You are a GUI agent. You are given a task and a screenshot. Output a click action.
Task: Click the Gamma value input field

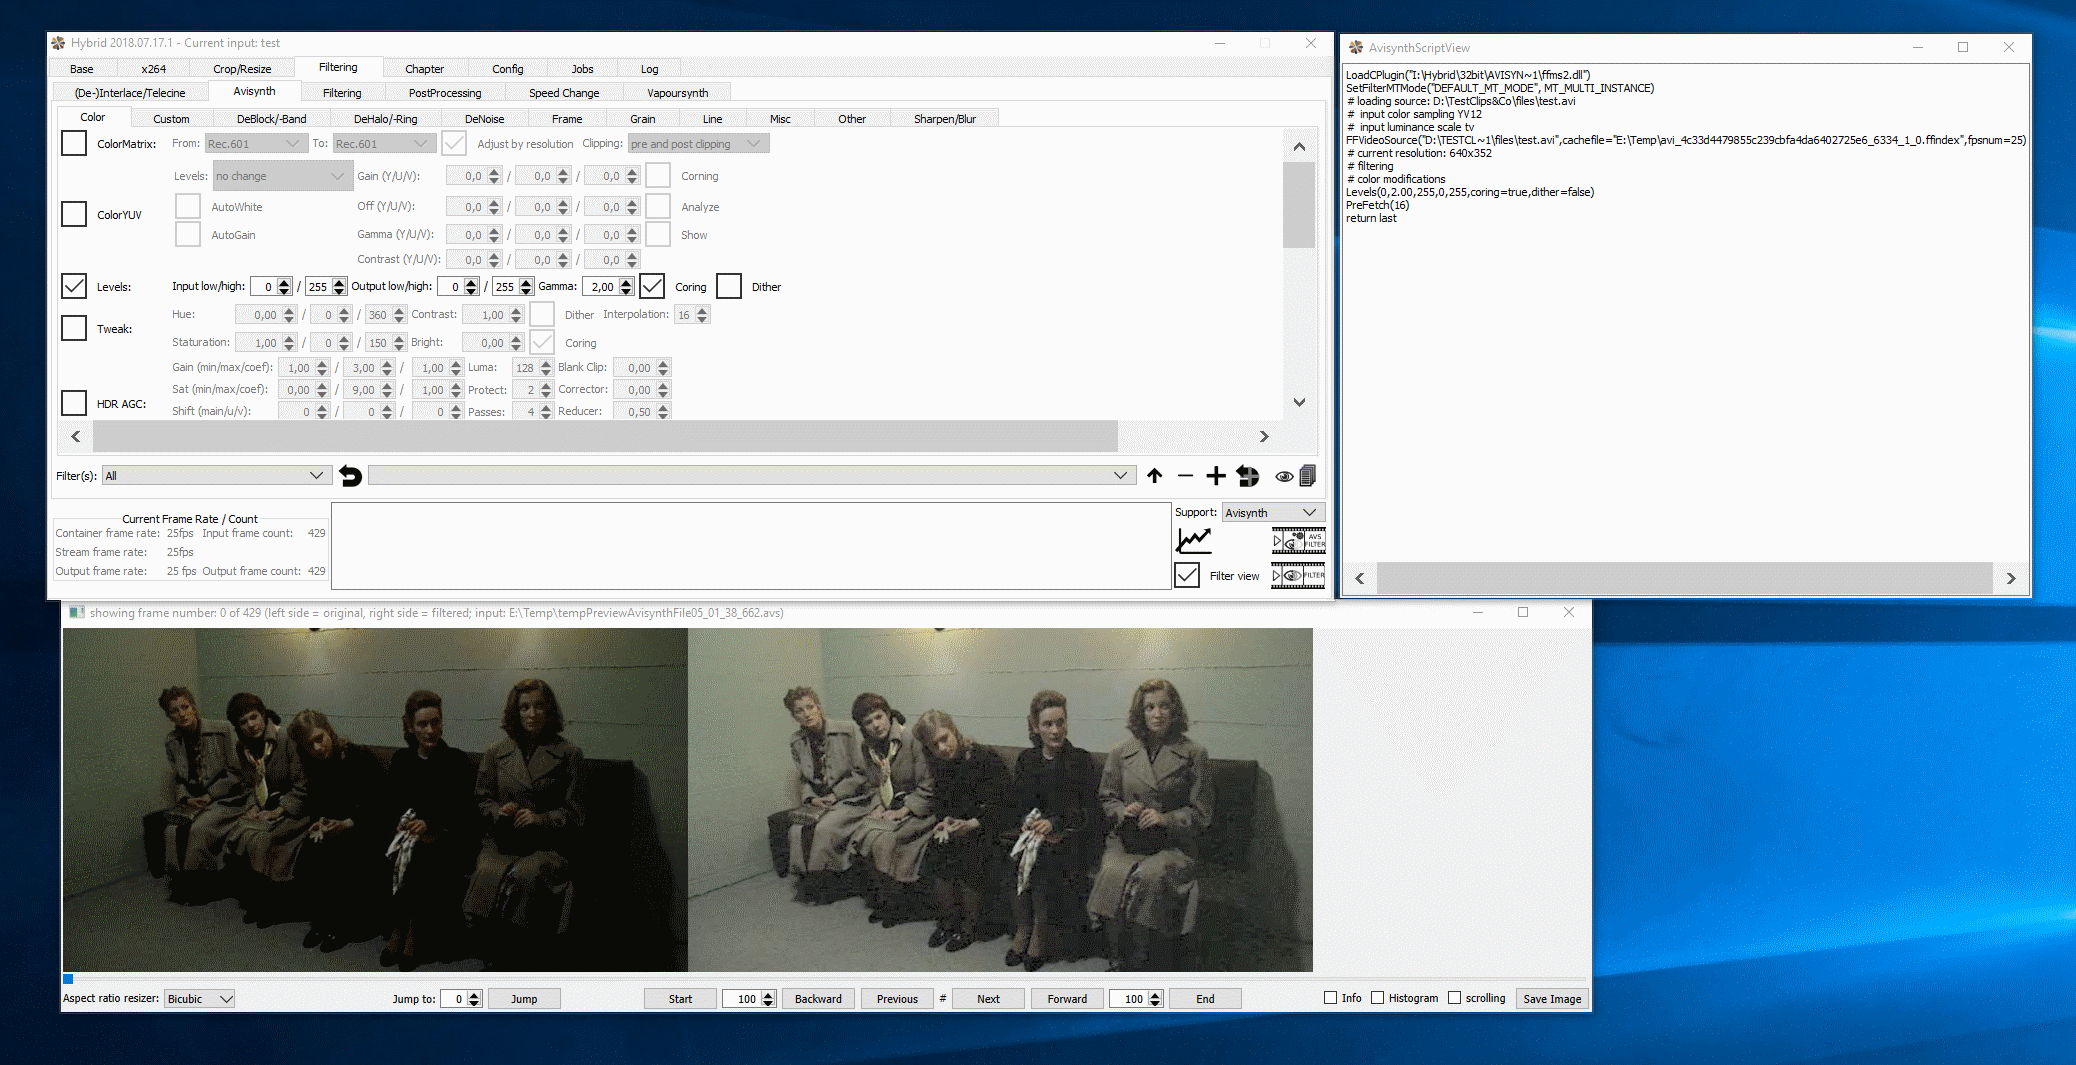(602, 287)
